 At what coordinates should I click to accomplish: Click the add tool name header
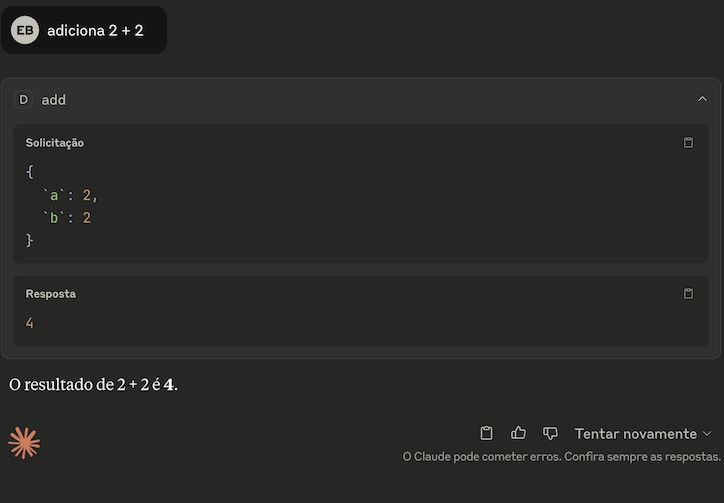(x=54, y=100)
